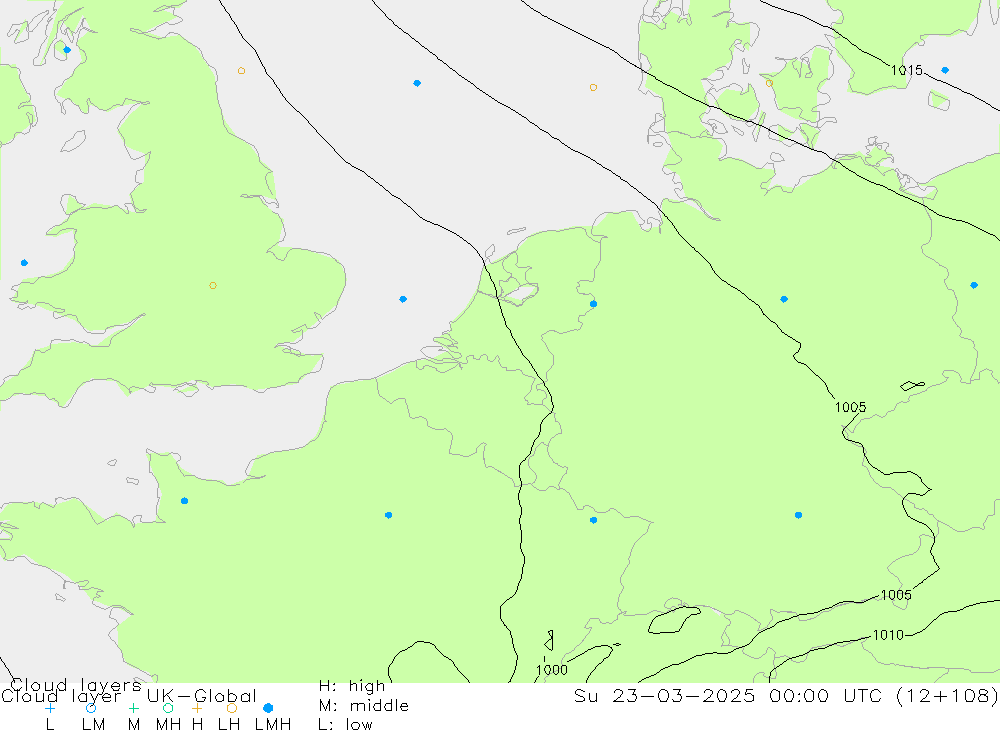Screen dimensions: 1000x733
Task: Click the blue circle LM legend symbol
Action: coord(91,708)
